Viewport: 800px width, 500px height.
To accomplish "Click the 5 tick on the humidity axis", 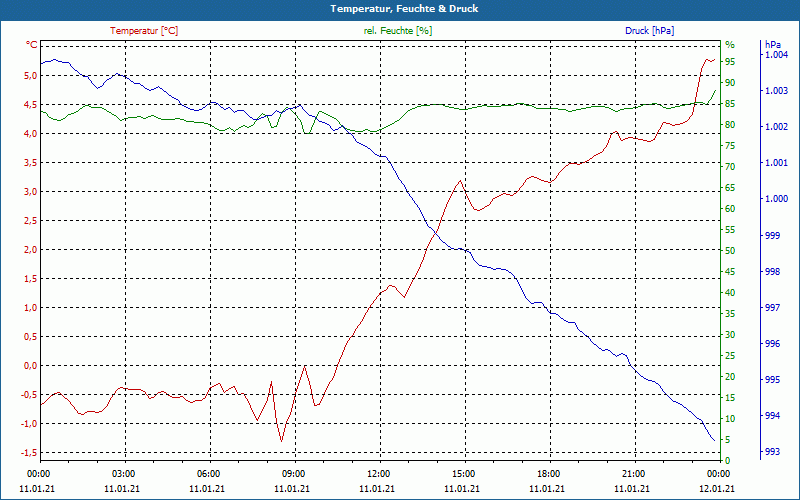I will coord(728,440).
